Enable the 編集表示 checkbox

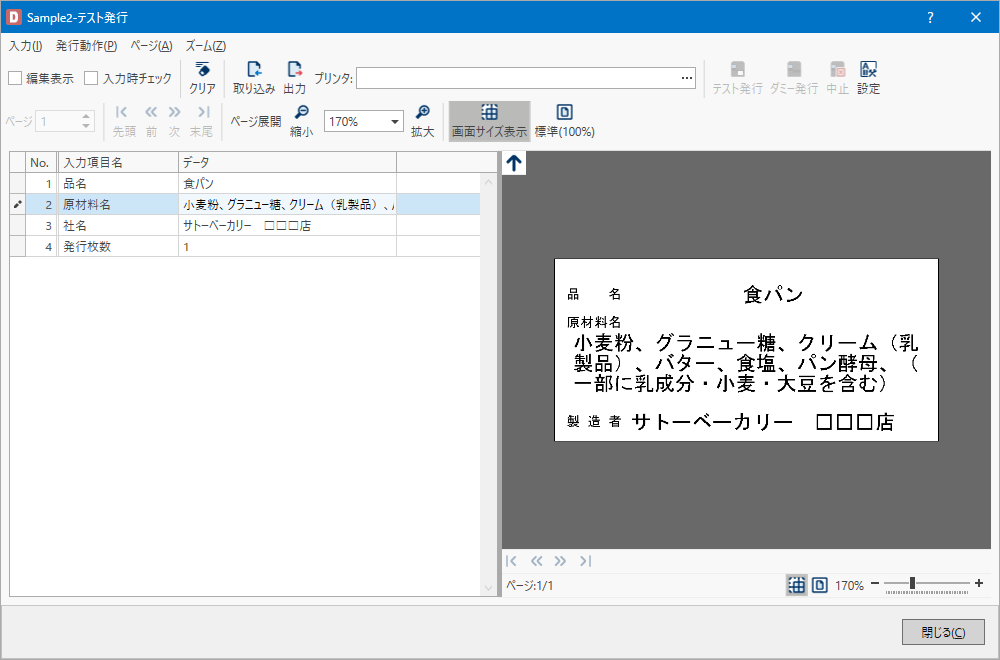click(15, 78)
